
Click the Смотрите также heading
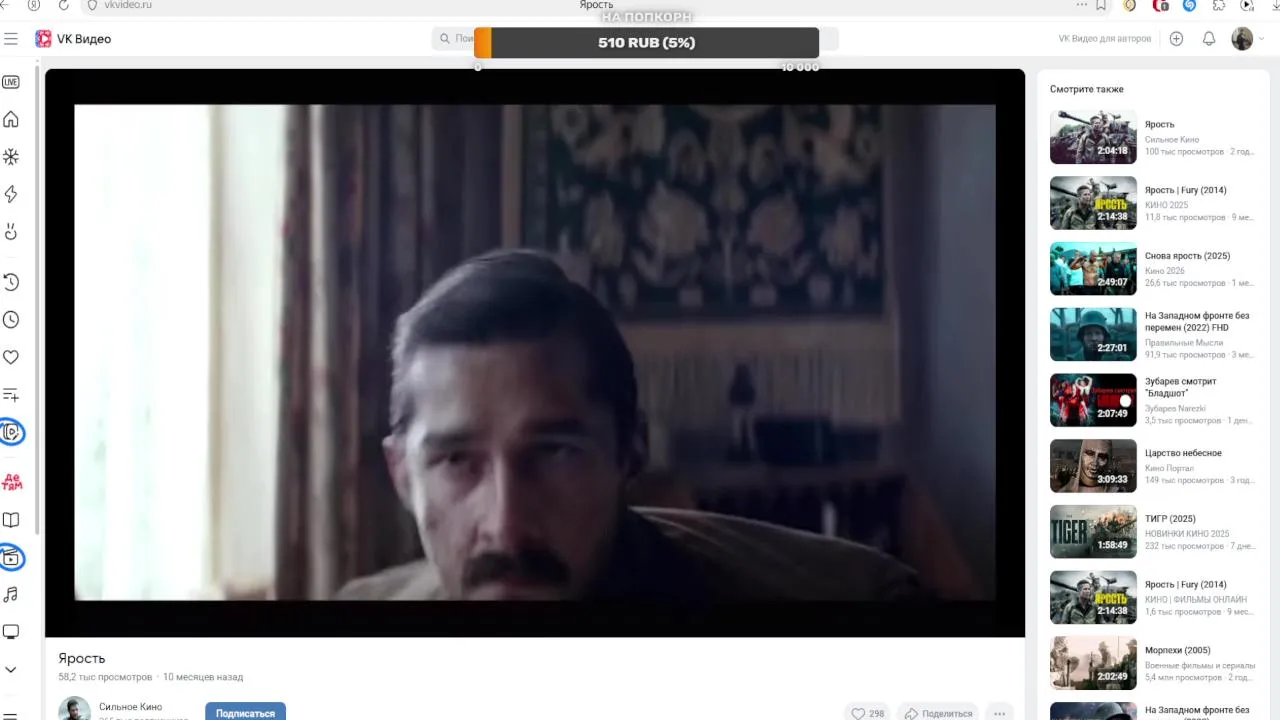coord(1086,89)
